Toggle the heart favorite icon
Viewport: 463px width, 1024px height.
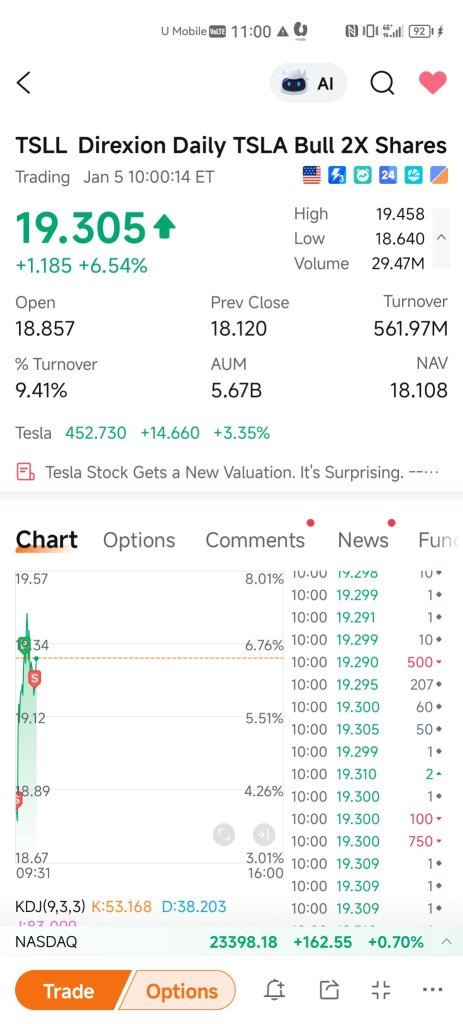pyautogui.click(x=432, y=83)
